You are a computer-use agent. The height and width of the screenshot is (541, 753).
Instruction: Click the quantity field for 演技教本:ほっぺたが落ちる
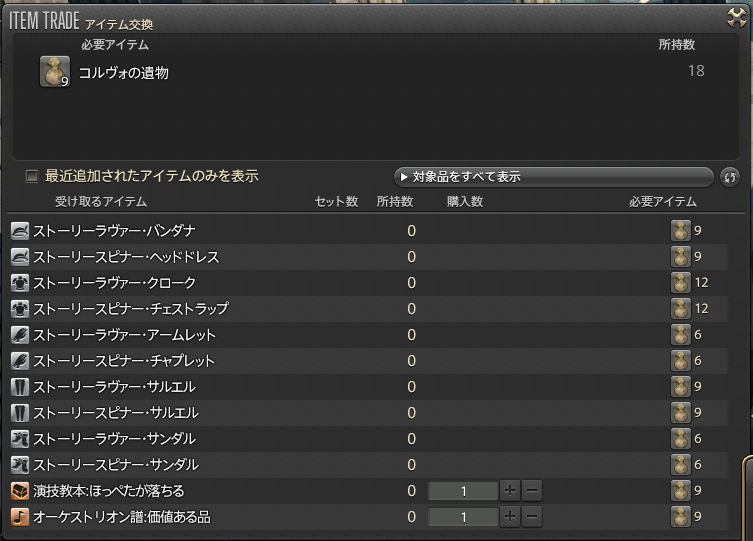click(x=463, y=491)
